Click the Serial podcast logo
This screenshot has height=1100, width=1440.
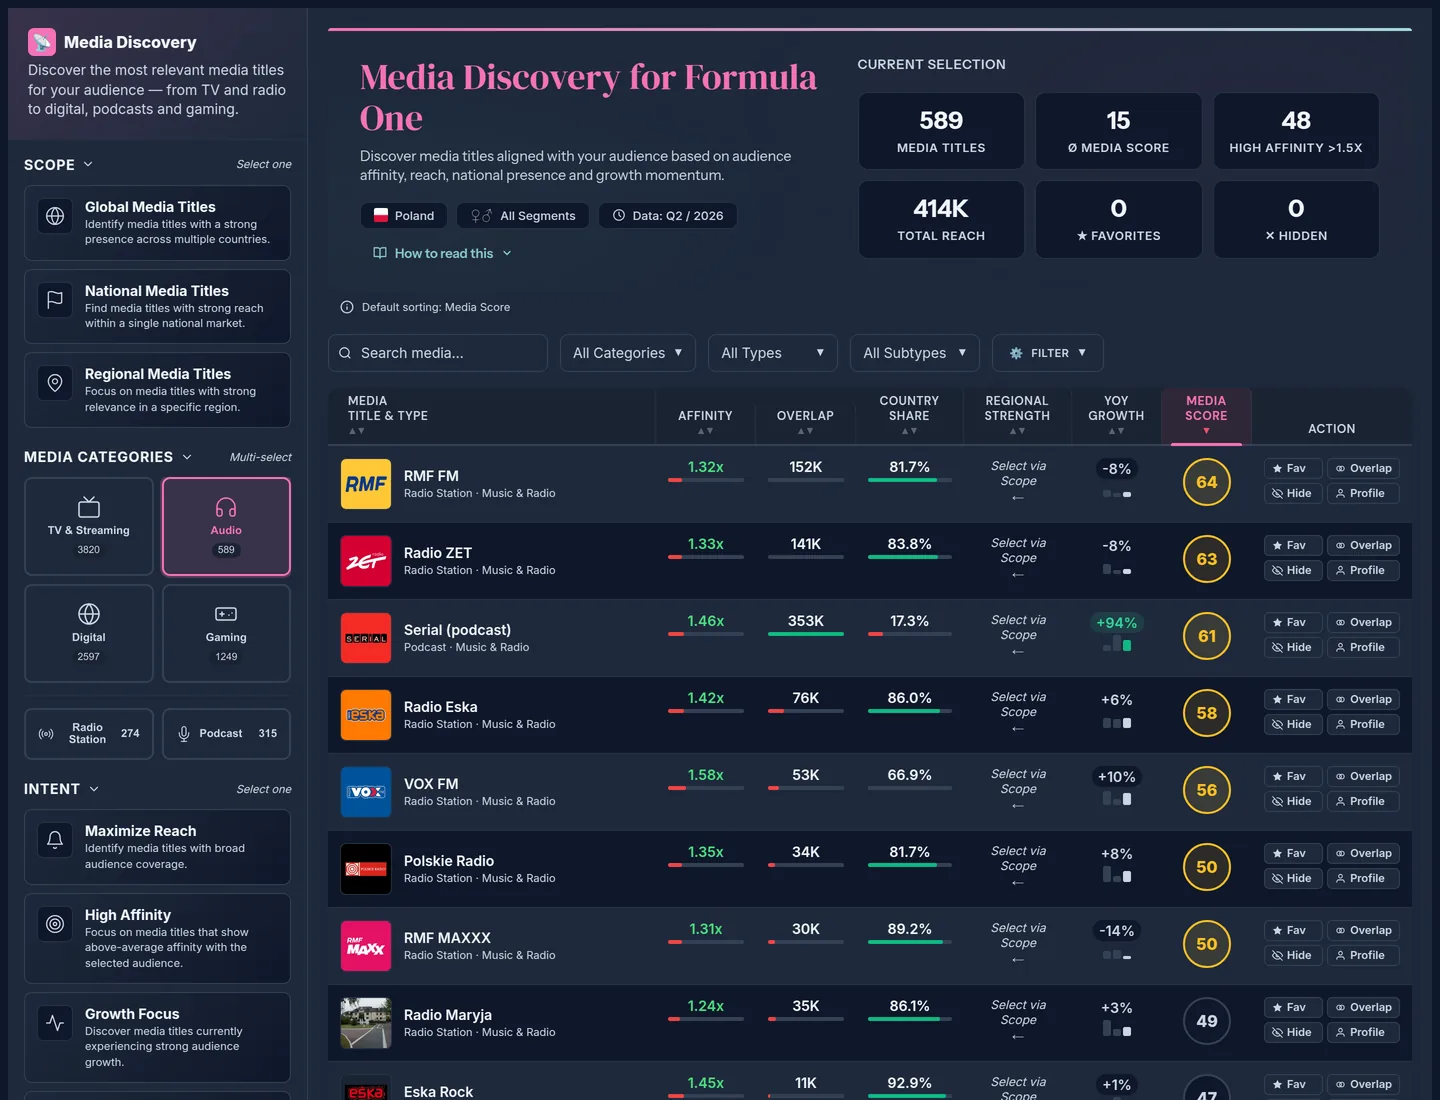click(366, 638)
